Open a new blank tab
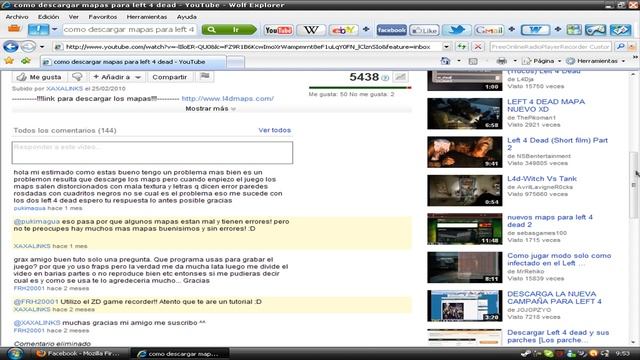640x360 pixels. click(x=236, y=62)
